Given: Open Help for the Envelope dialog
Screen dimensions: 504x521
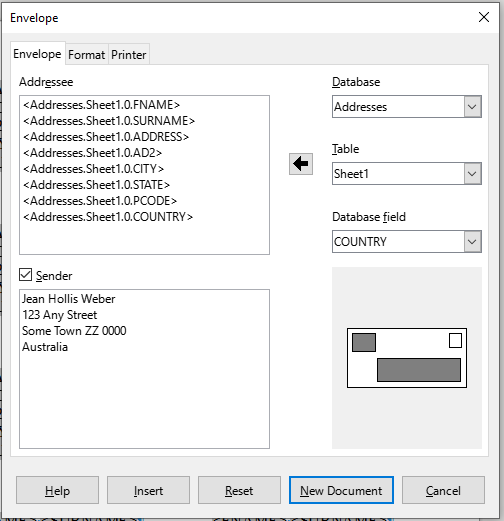Looking at the screenshot, I should (x=57, y=490).
